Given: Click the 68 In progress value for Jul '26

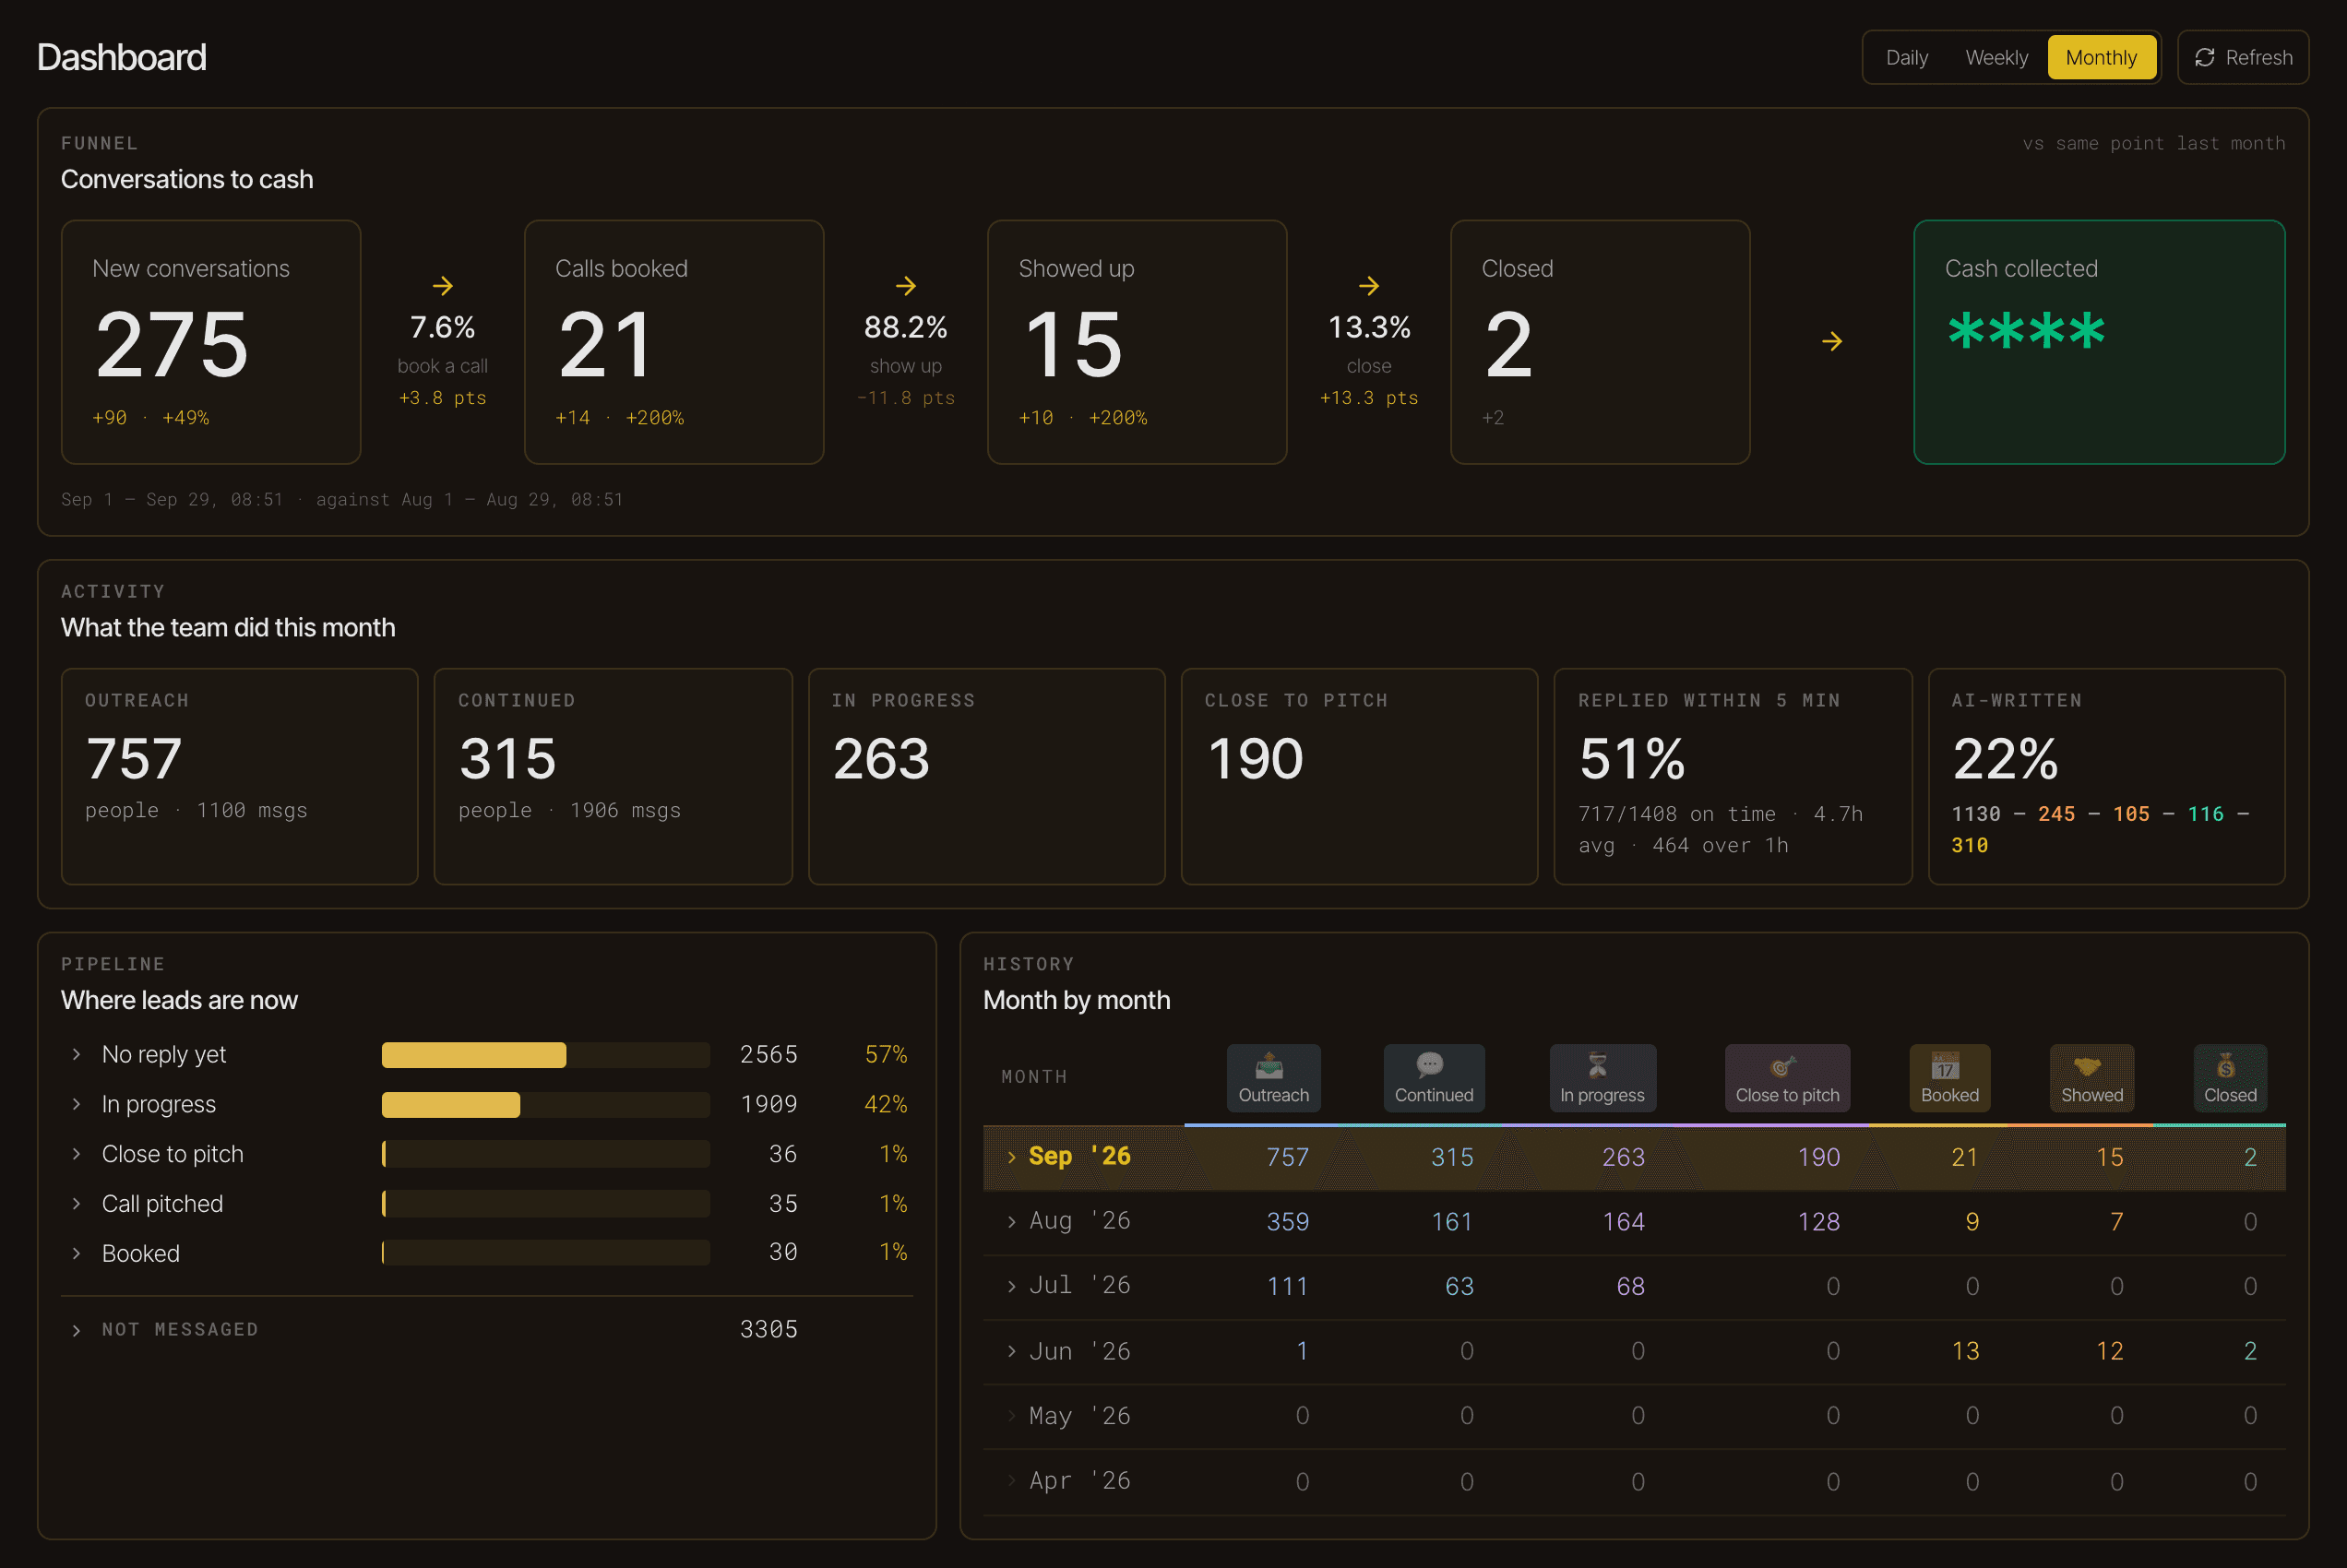Looking at the screenshot, I should pyautogui.click(x=1631, y=1286).
